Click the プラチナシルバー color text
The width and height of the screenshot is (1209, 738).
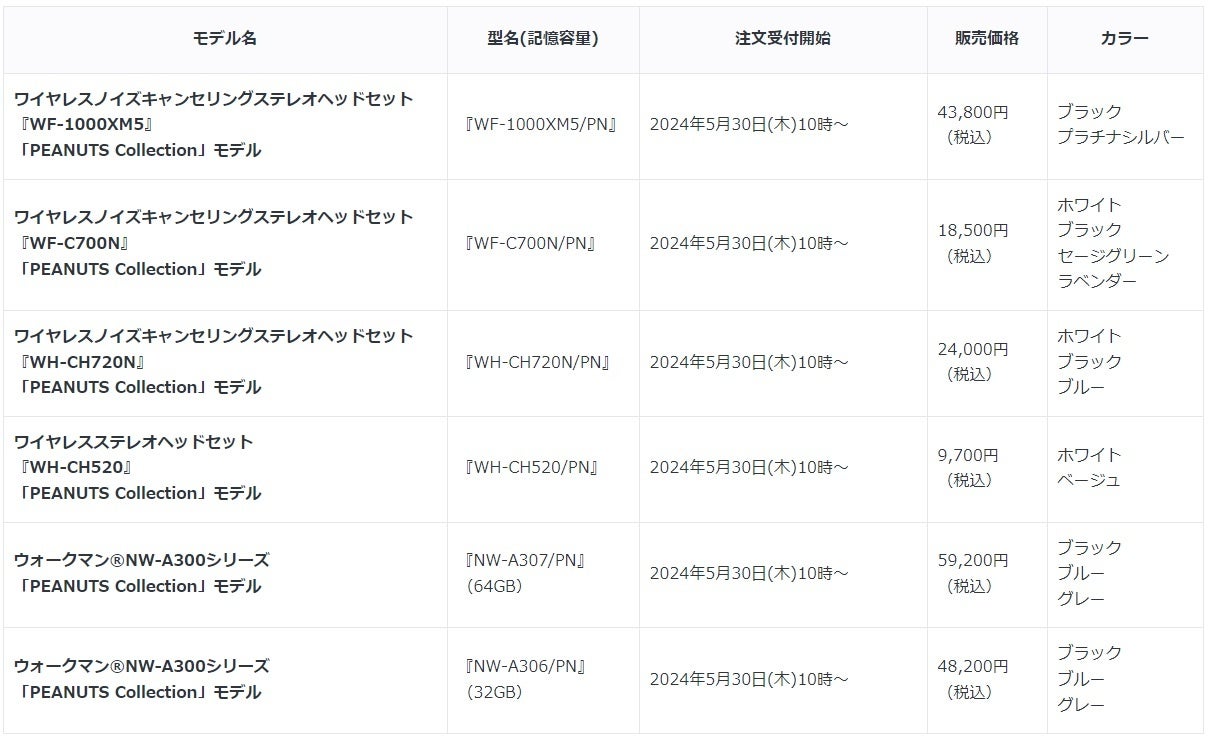point(1121,138)
